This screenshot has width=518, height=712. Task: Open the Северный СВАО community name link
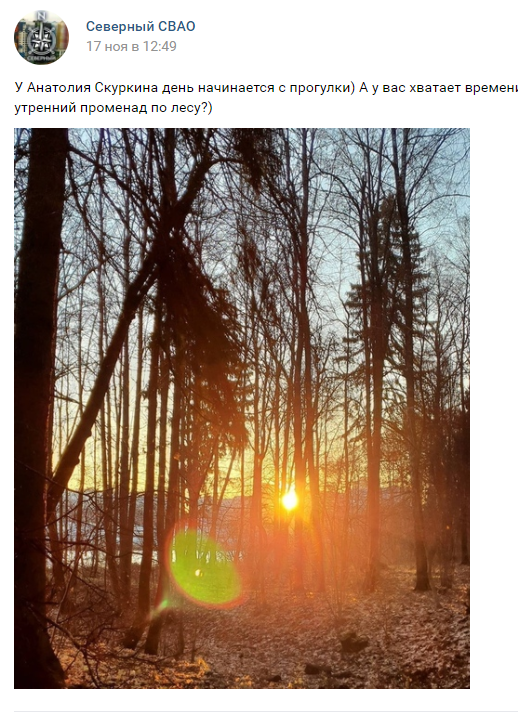pyautogui.click(x=141, y=26)
